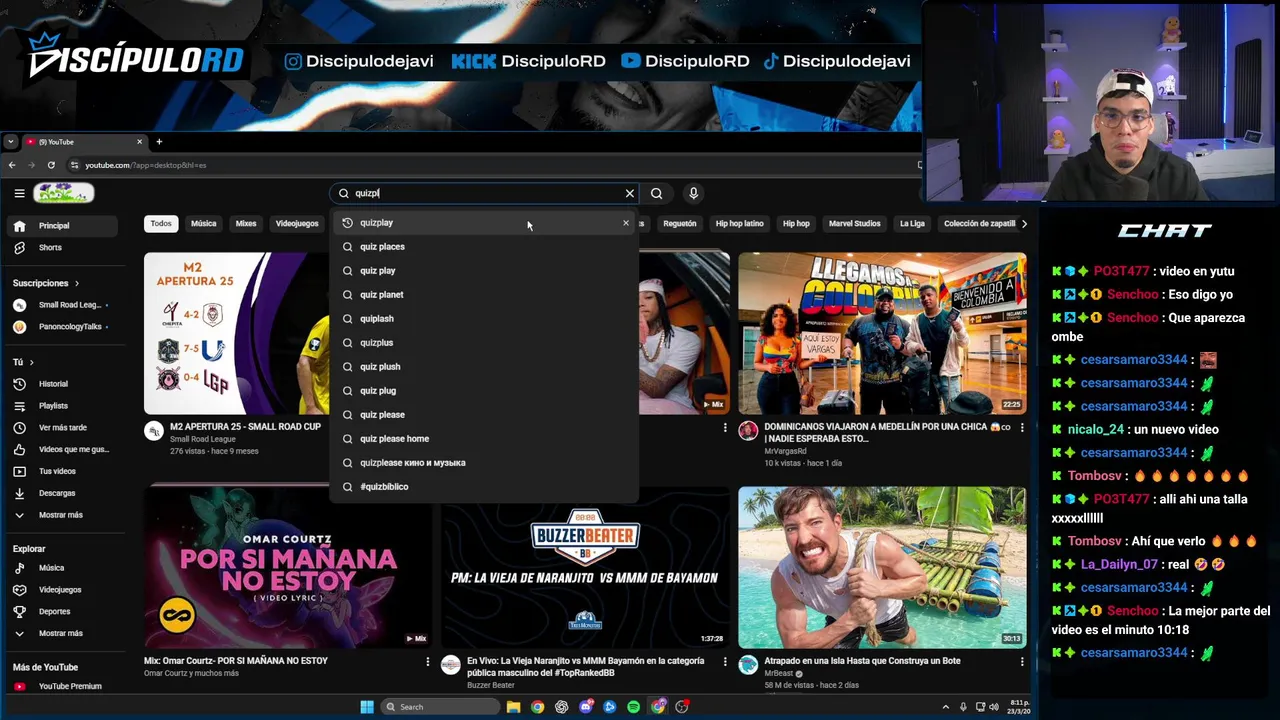Choose the 'quiz places' suggestion
Screen dimensions: 1280x720
coord(484,247)
